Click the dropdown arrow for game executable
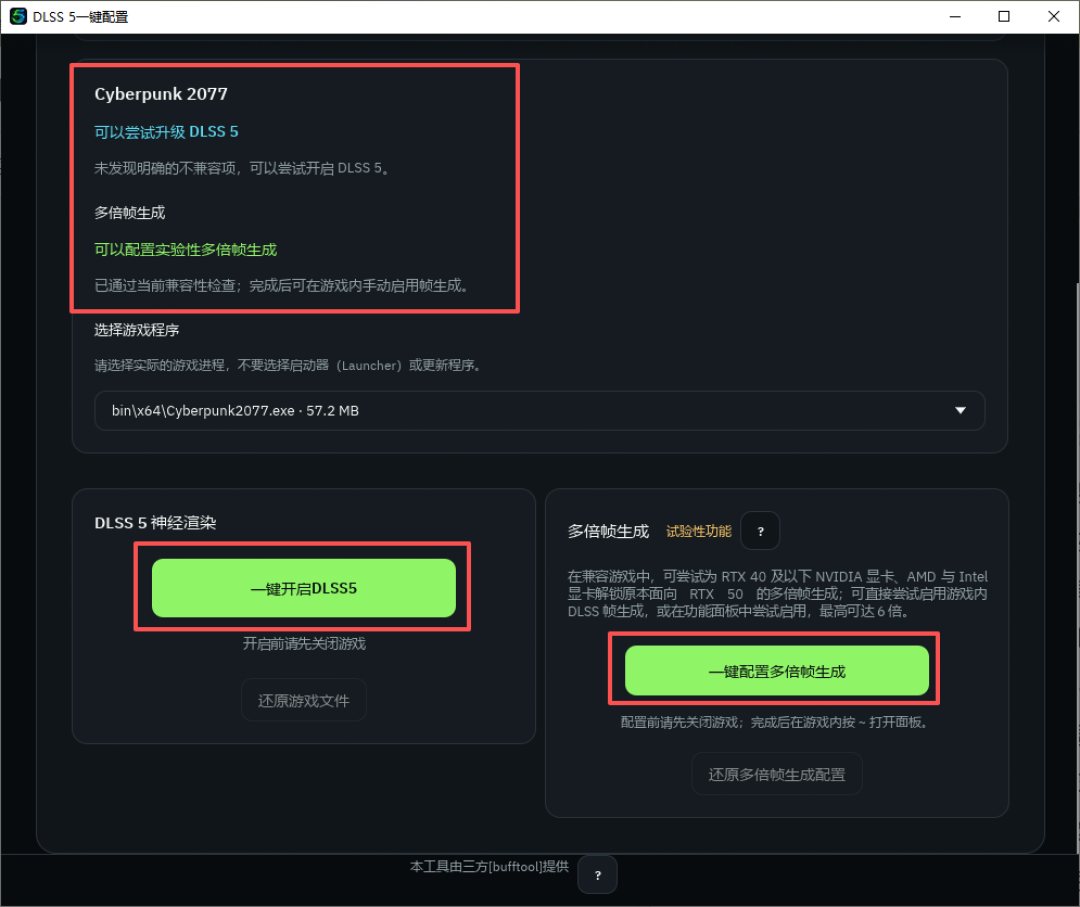 960,410
